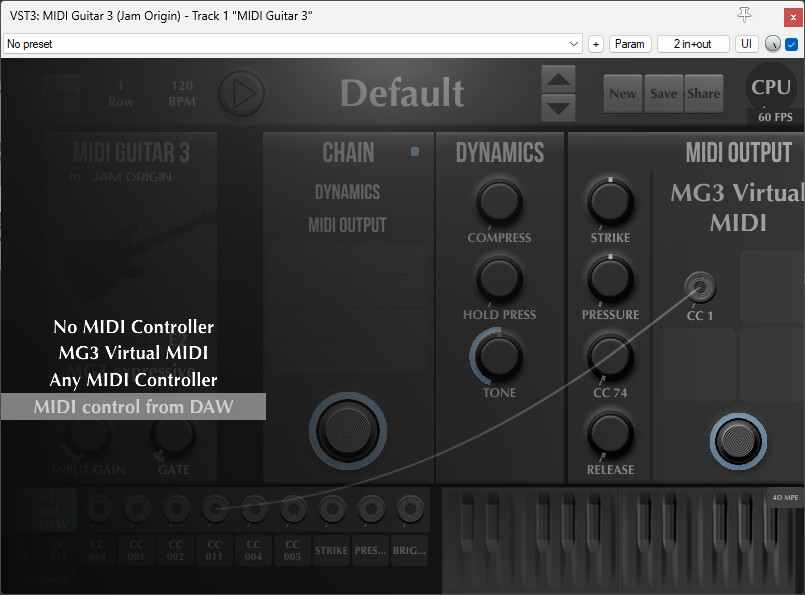Screen dimensions: 805x595
Task: Click the preset down arrow
Action: click(559, 108)
